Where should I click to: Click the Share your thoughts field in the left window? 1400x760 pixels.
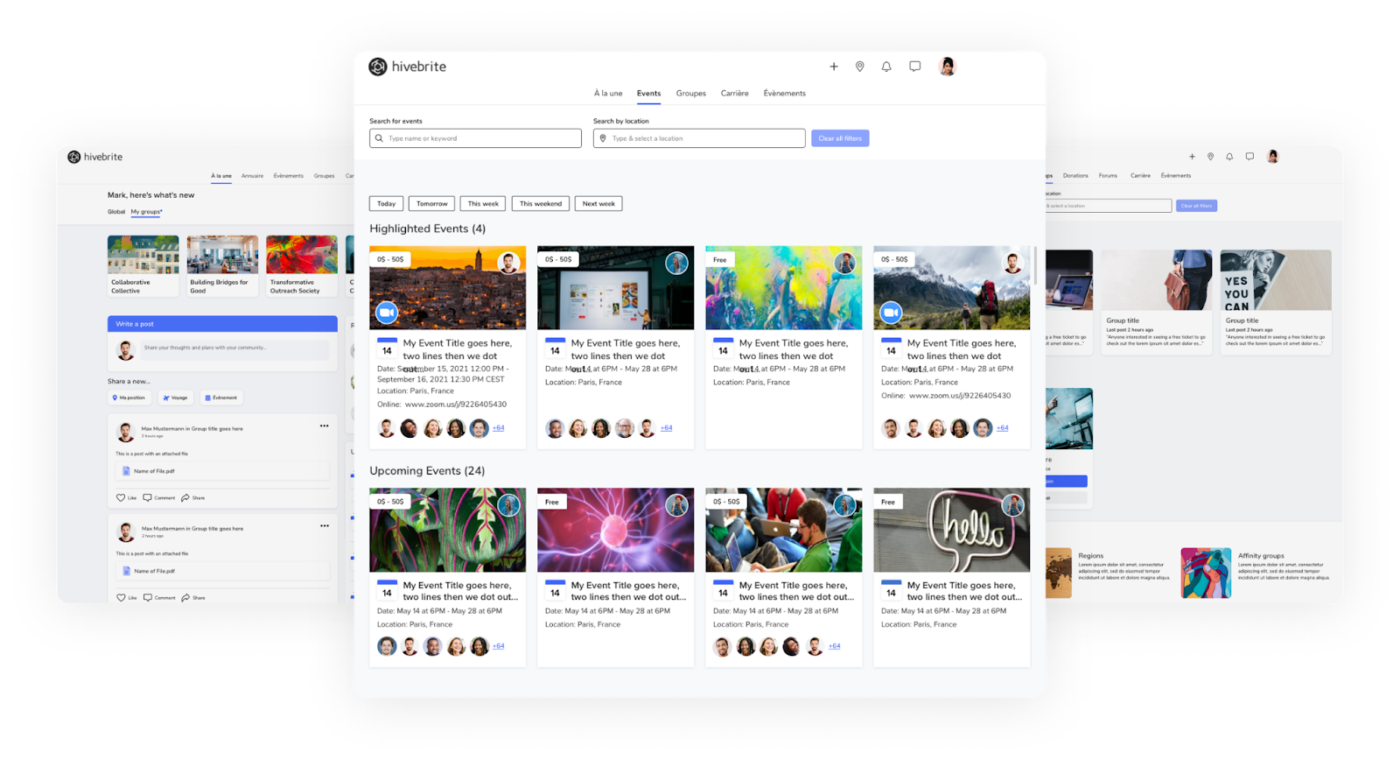[235, 349]
